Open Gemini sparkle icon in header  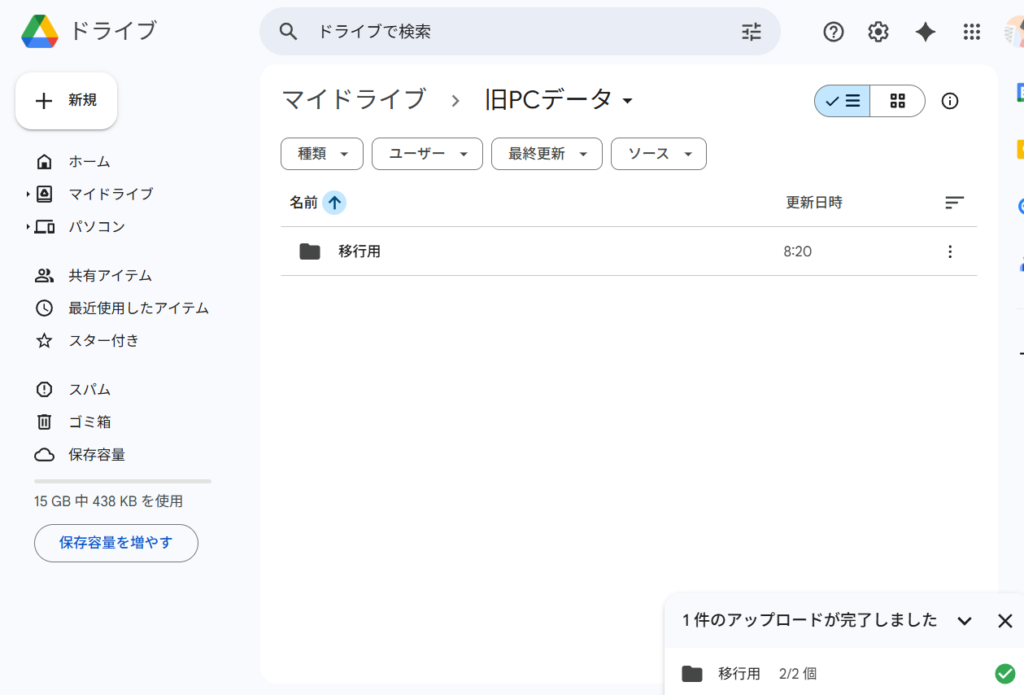(x=925, y=32)
